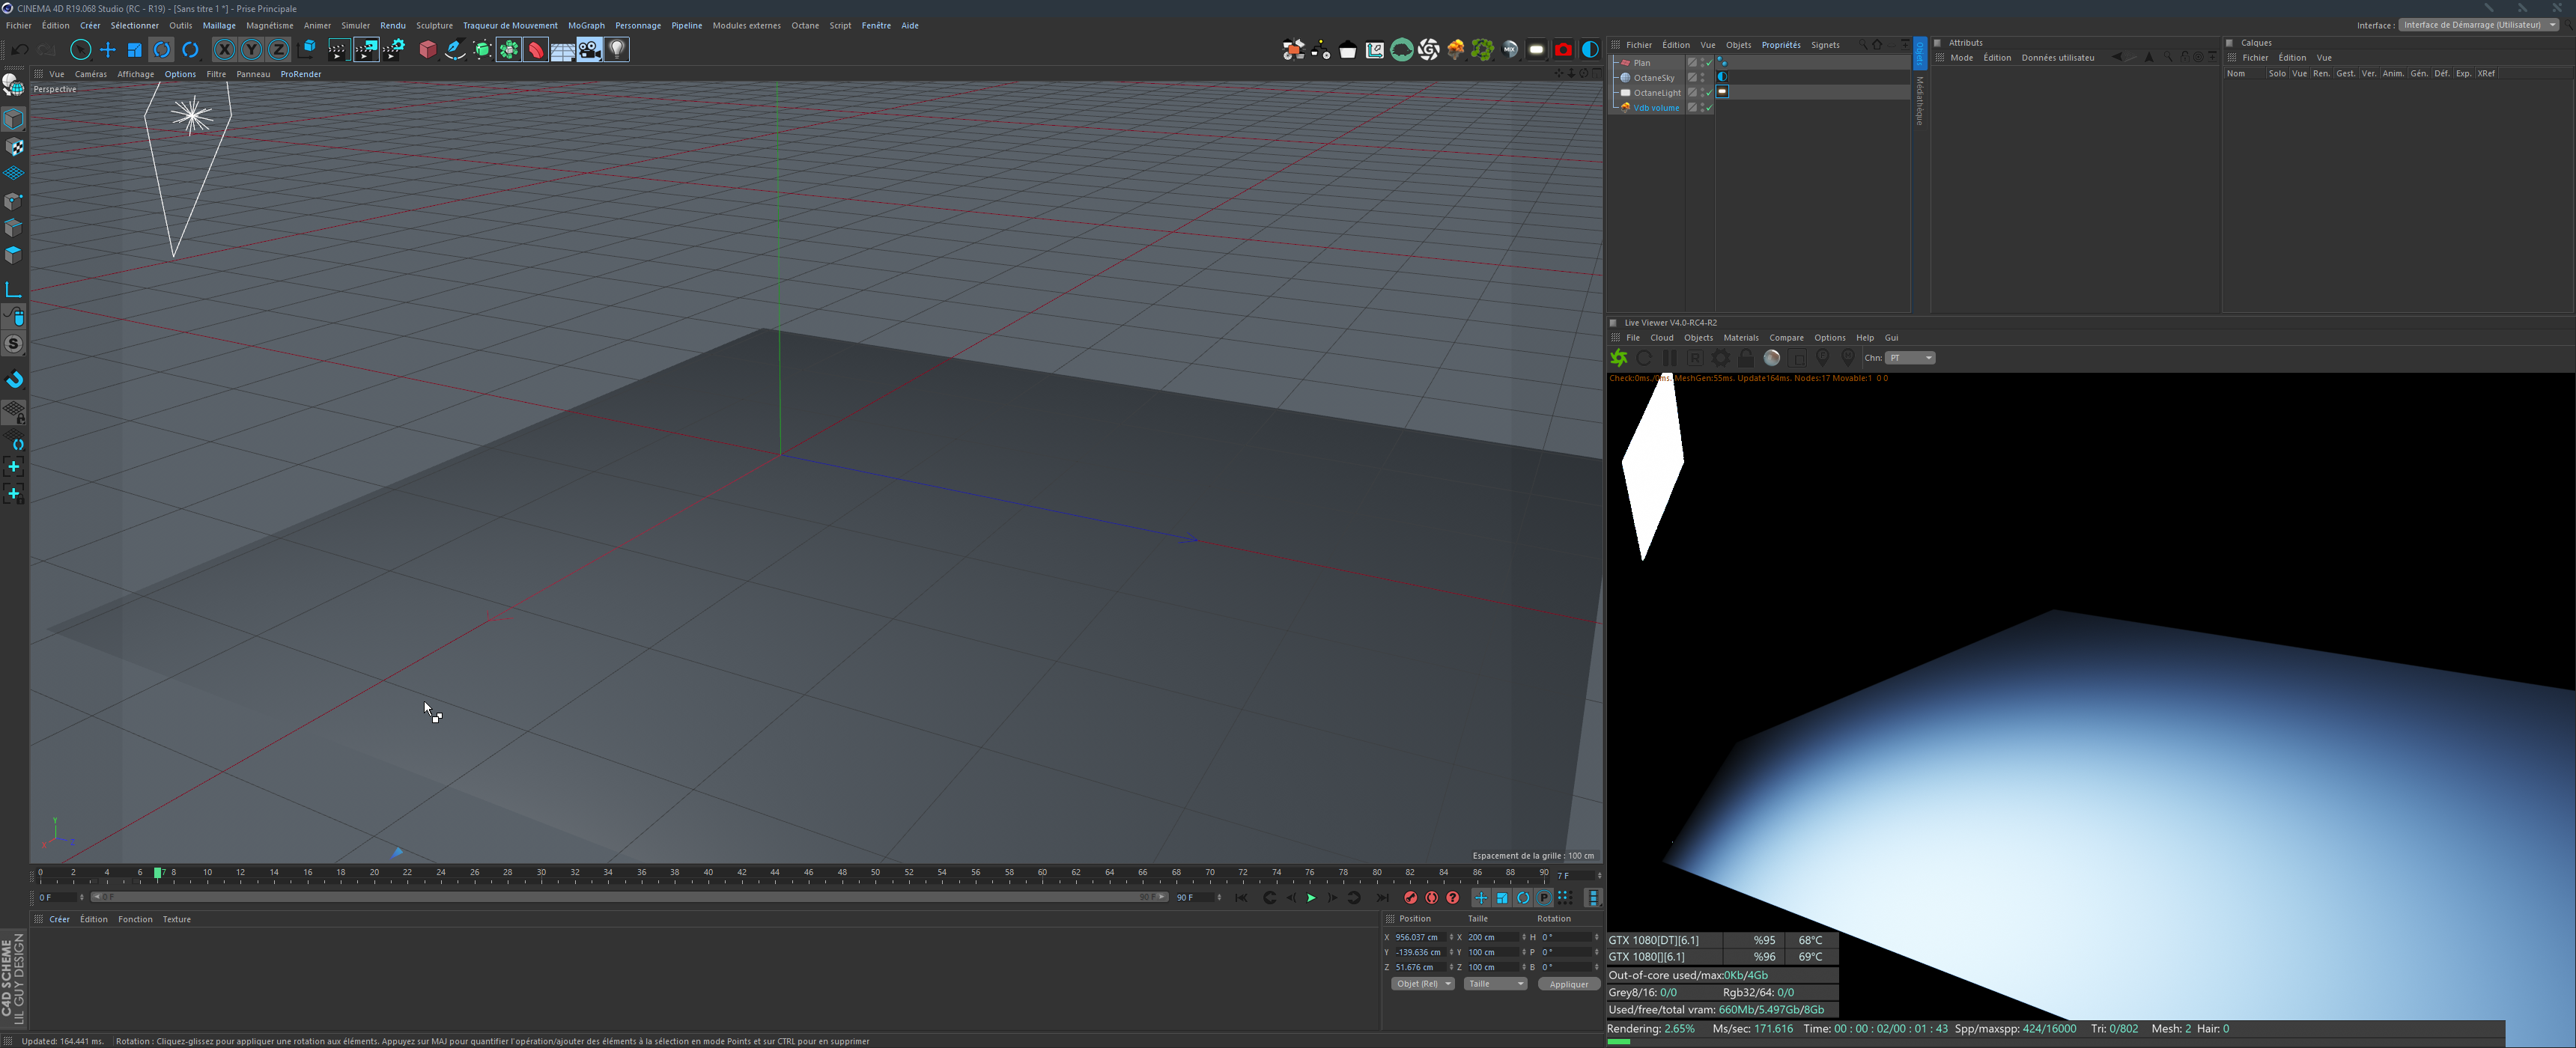The image size is (2576, 1048).
Task: Click the Octane camera red icon
Action: [x=1563, y=50]
